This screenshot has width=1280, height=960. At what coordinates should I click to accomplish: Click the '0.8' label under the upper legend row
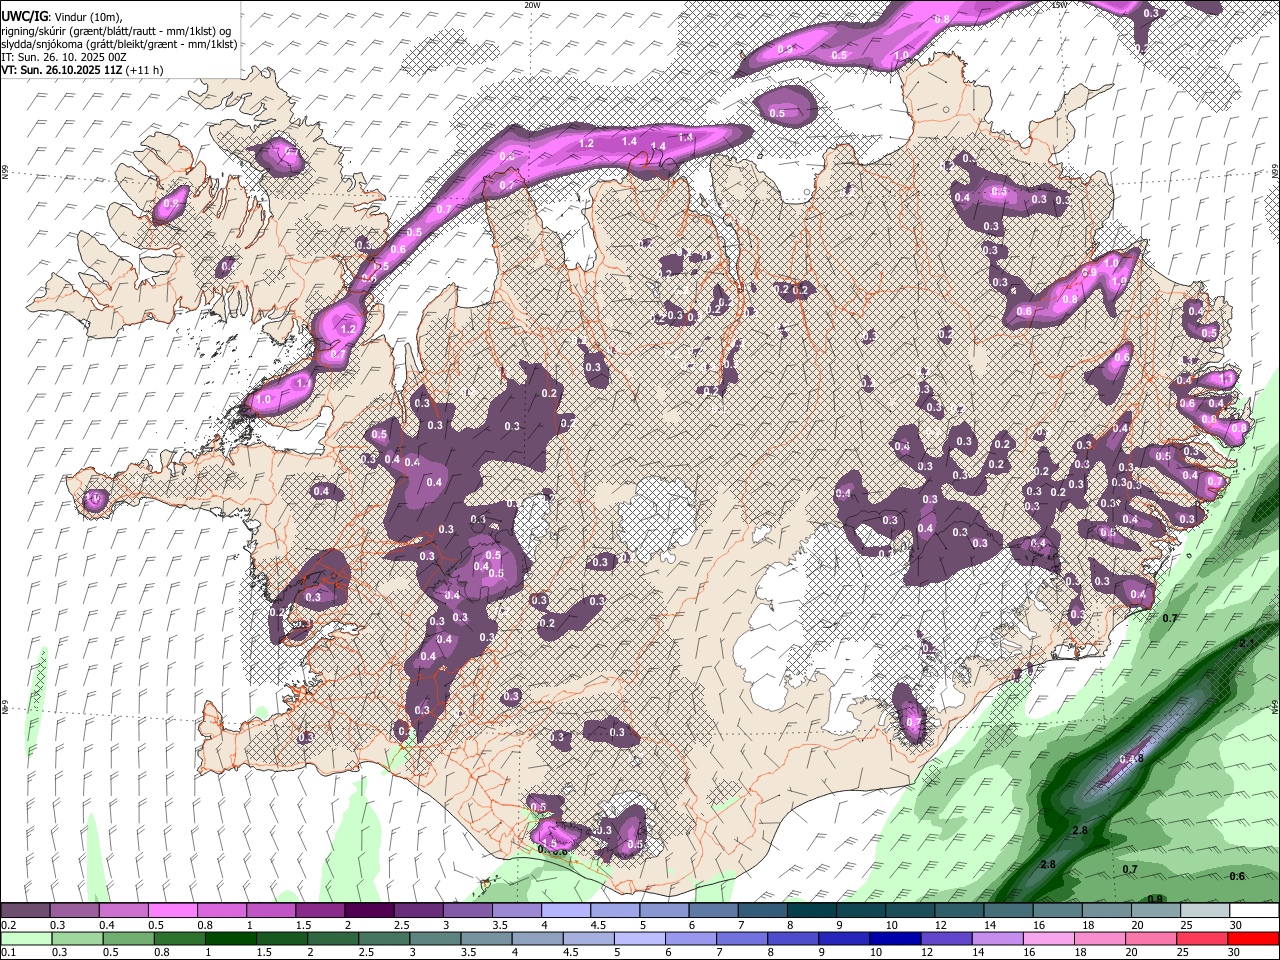pos(205,925)
